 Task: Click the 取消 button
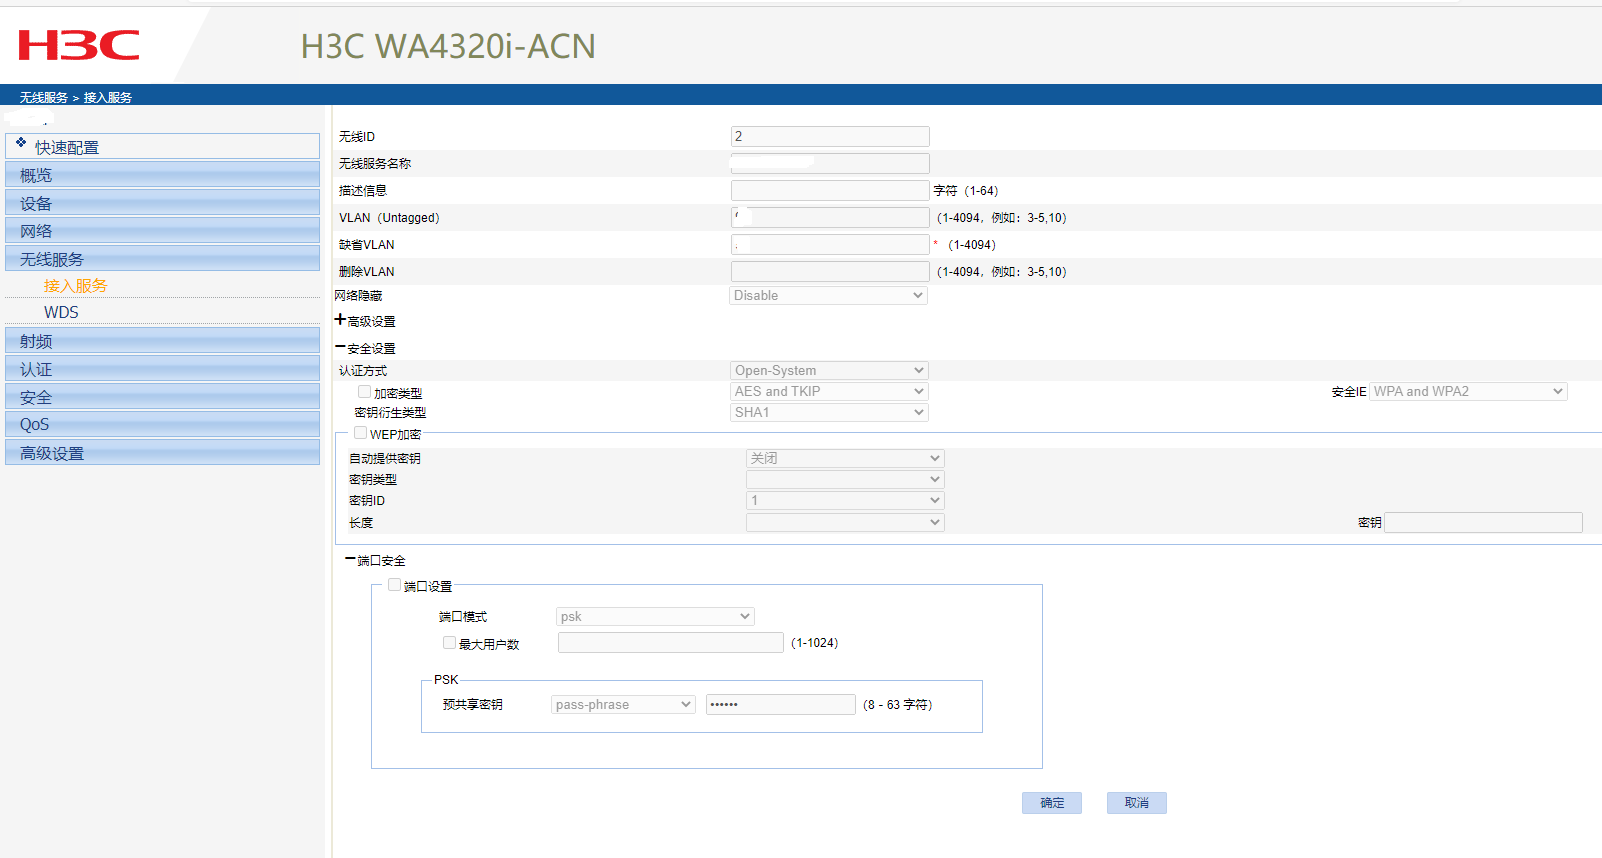tap(1137, 803)
